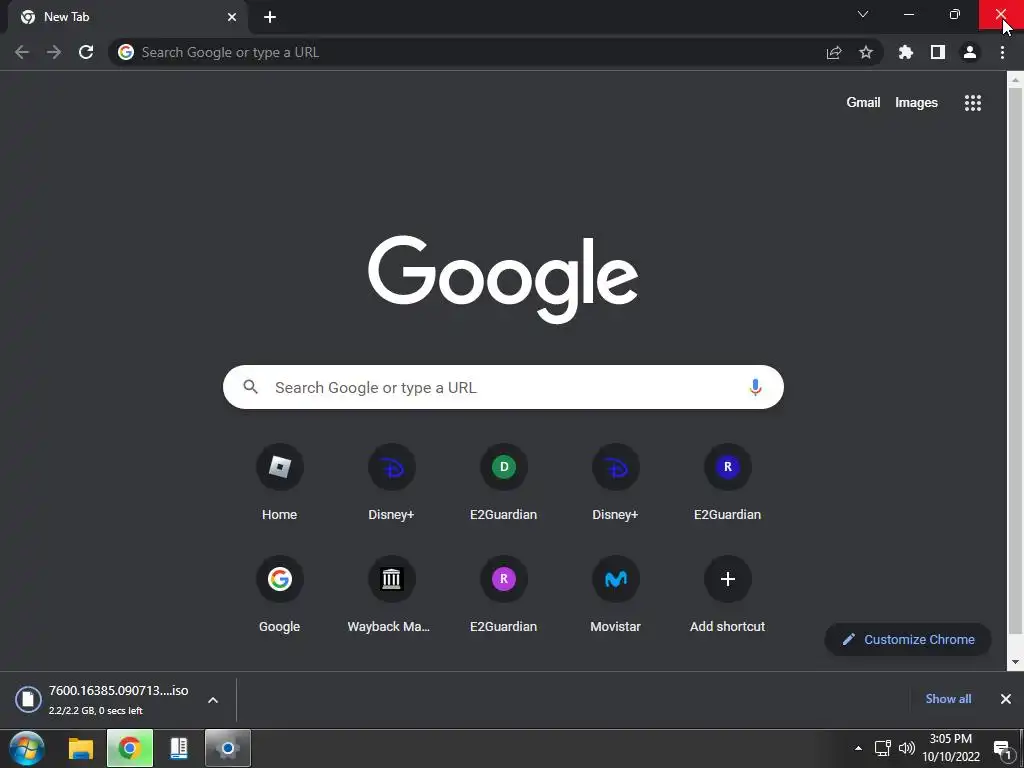Click the magnifier icon in search box

251,387
